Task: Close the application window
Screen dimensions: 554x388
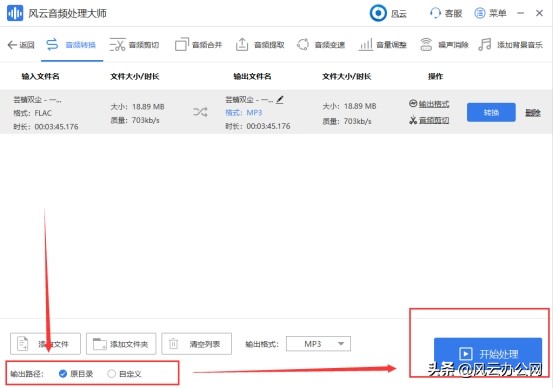Action: (x=539, y=13)
